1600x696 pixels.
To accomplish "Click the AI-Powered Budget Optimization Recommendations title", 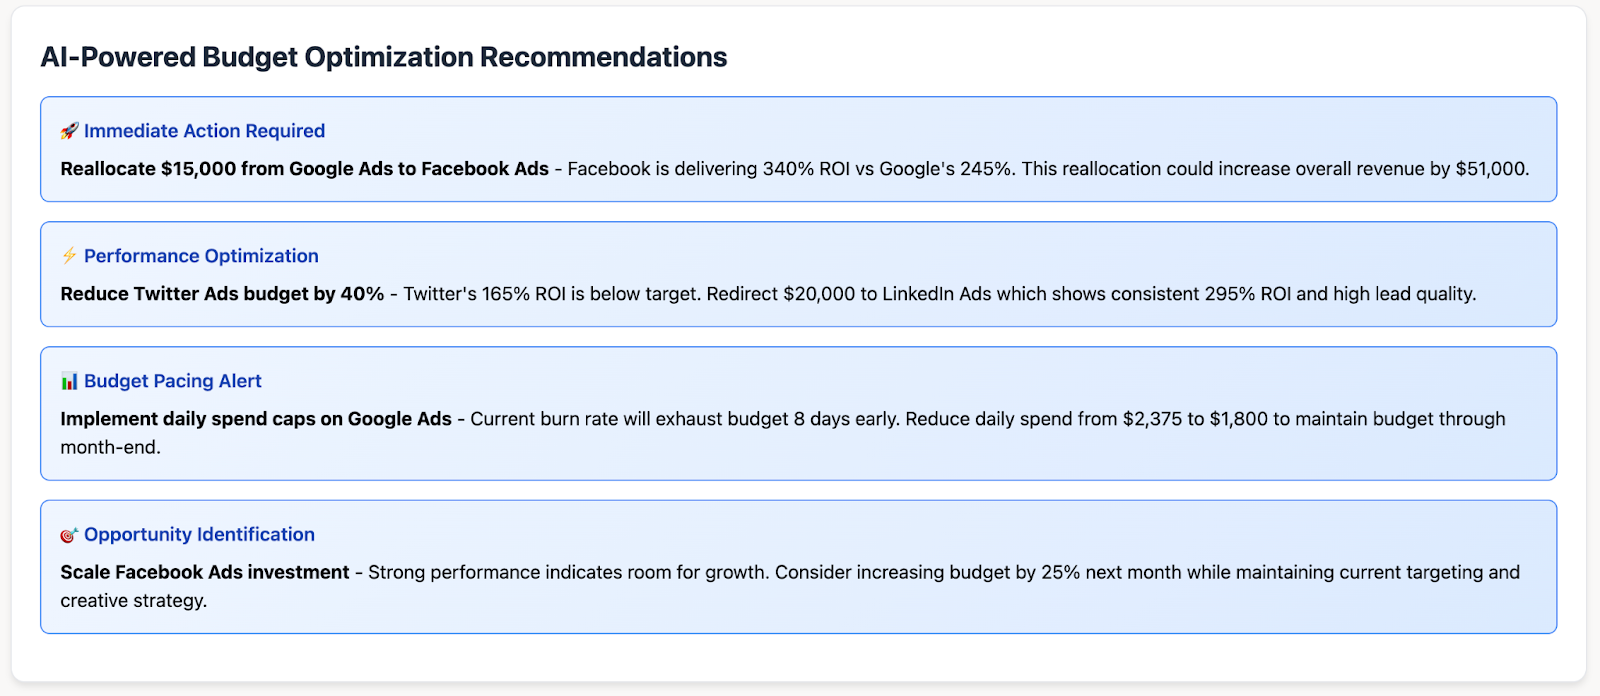I will 383,57.
